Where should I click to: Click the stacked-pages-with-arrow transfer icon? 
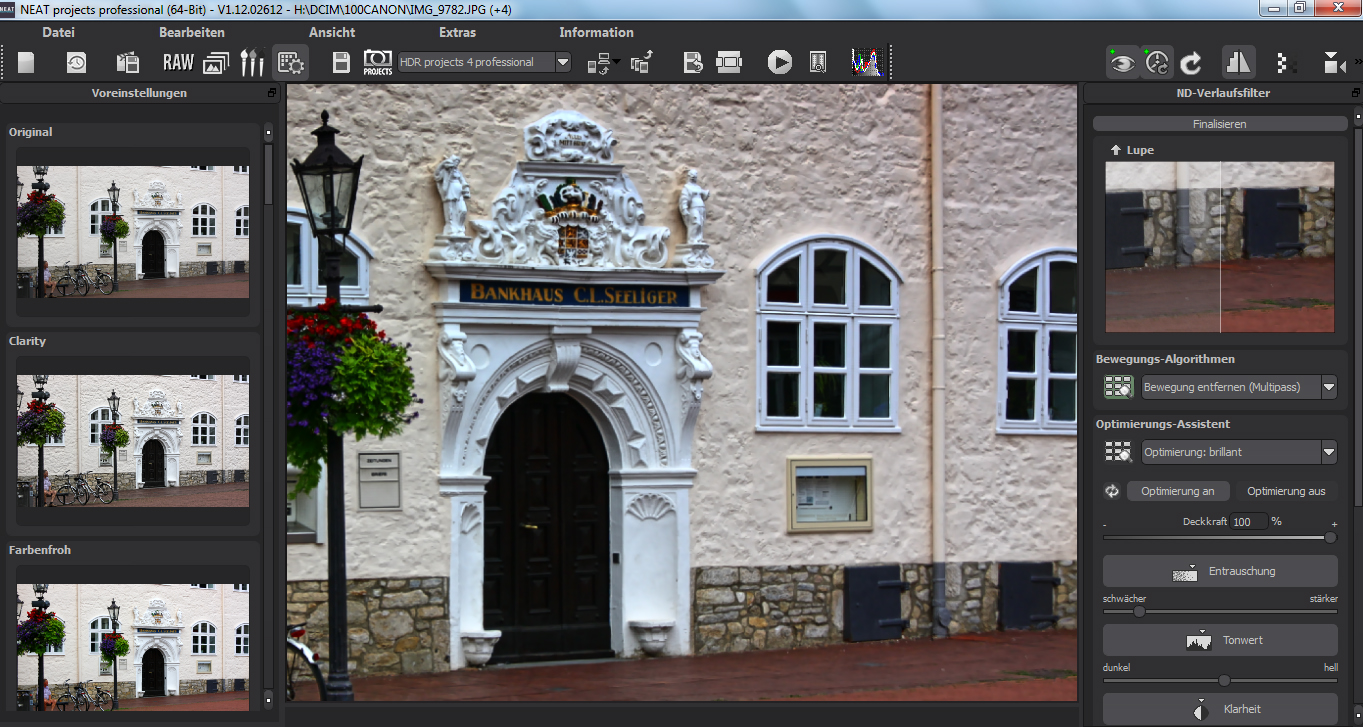tap(641, 62)
